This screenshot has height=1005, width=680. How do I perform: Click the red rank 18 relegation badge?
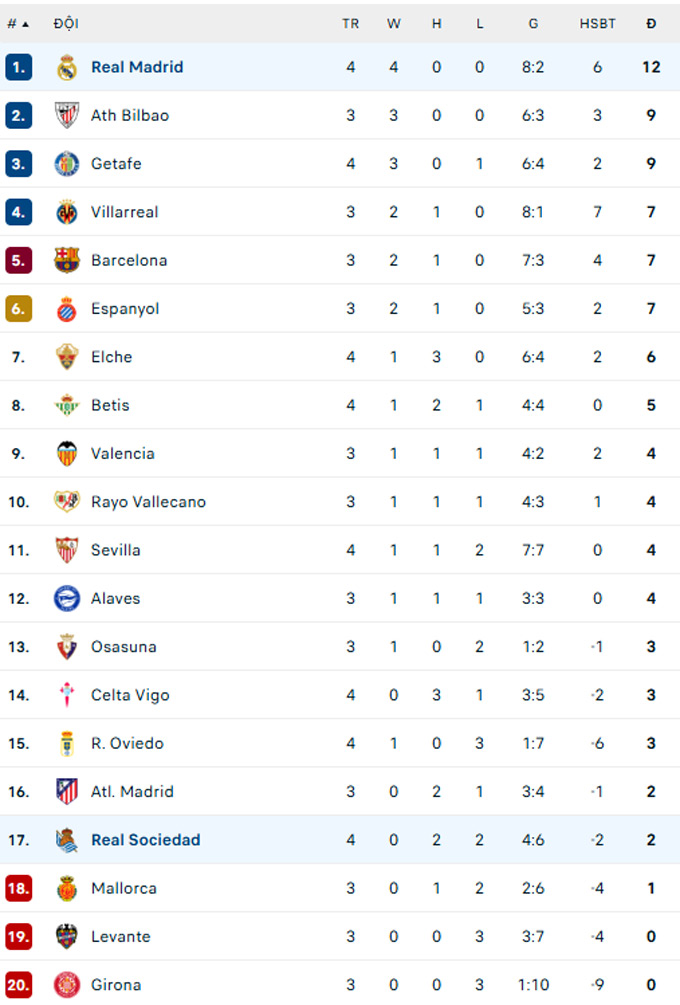point(18,888)
